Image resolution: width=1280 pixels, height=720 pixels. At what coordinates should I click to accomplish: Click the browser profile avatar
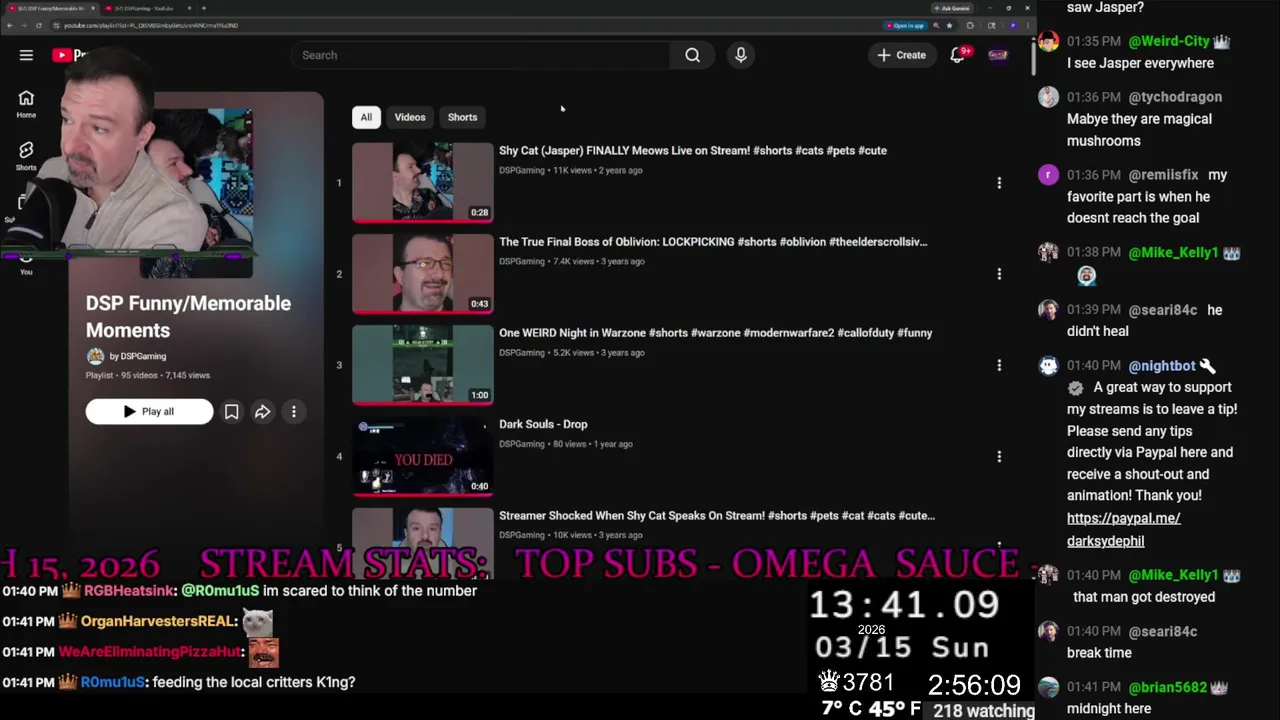[x=1013, y=25]
